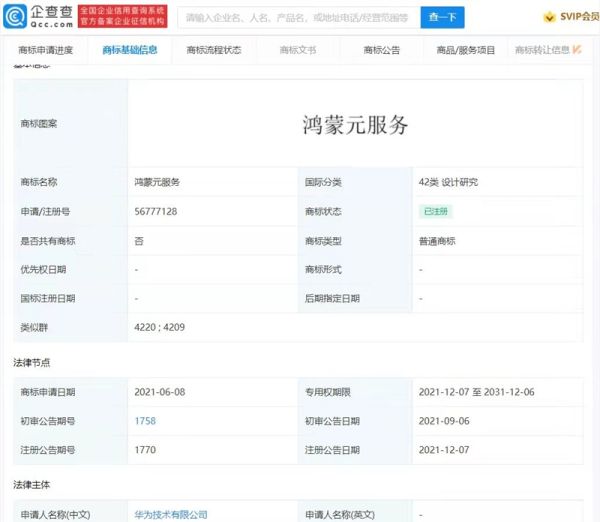Image resolution: width=600 pixels, height=522 pixels.
Task: Select the exclusive period 2021-12-07 至 2031-12-06
Action: click(x=476, y=392)
